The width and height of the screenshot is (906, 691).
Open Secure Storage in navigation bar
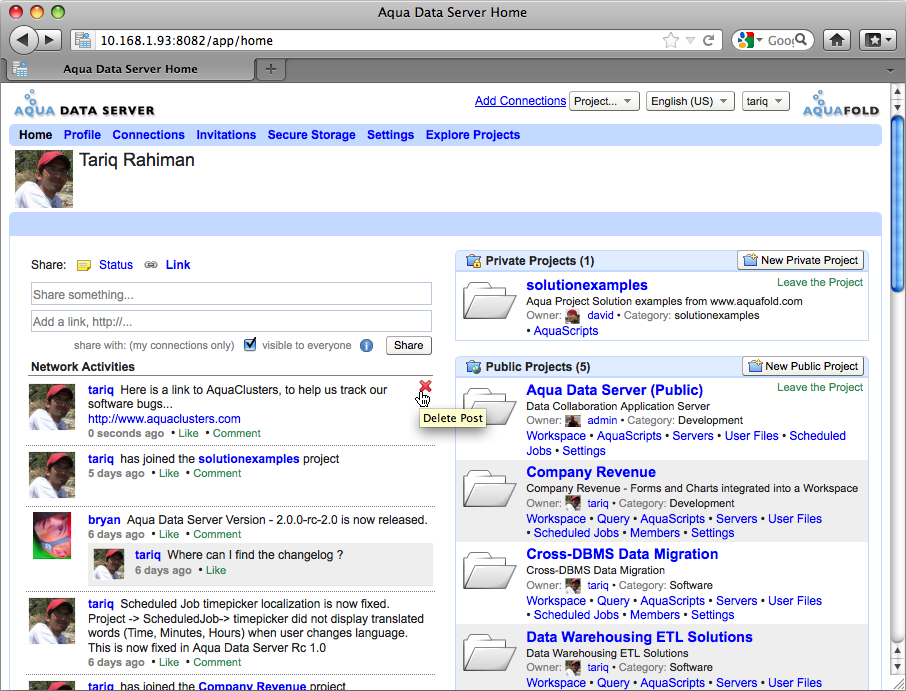[x=311, y=135]
